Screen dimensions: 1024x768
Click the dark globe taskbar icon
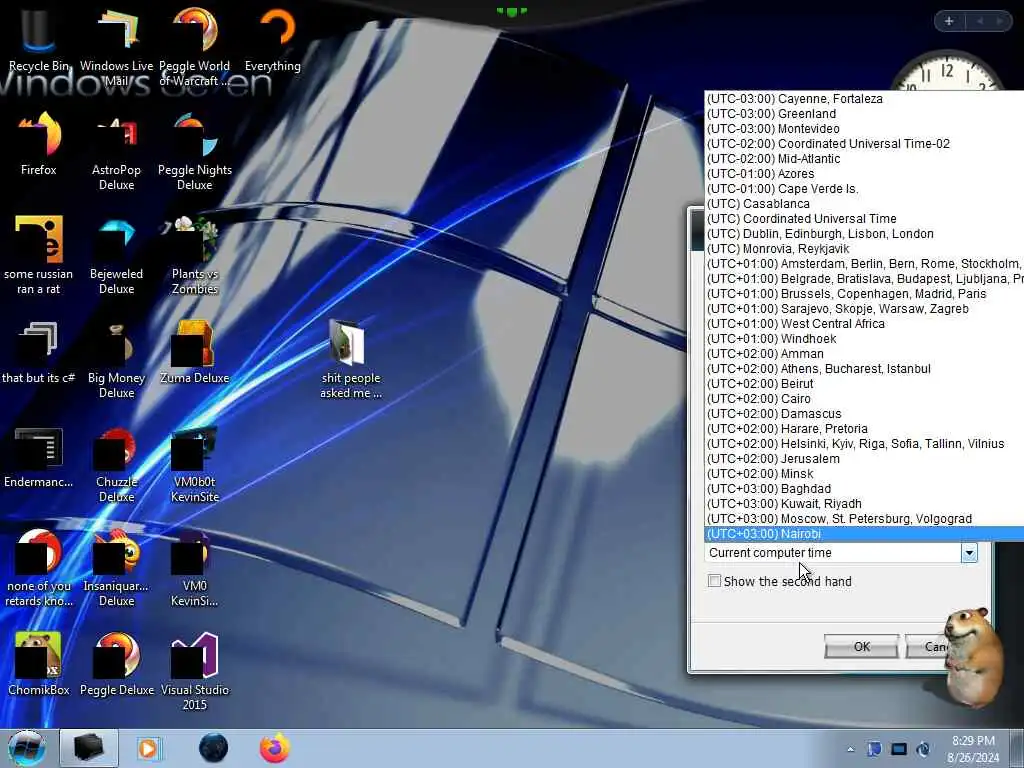point(213,748)
